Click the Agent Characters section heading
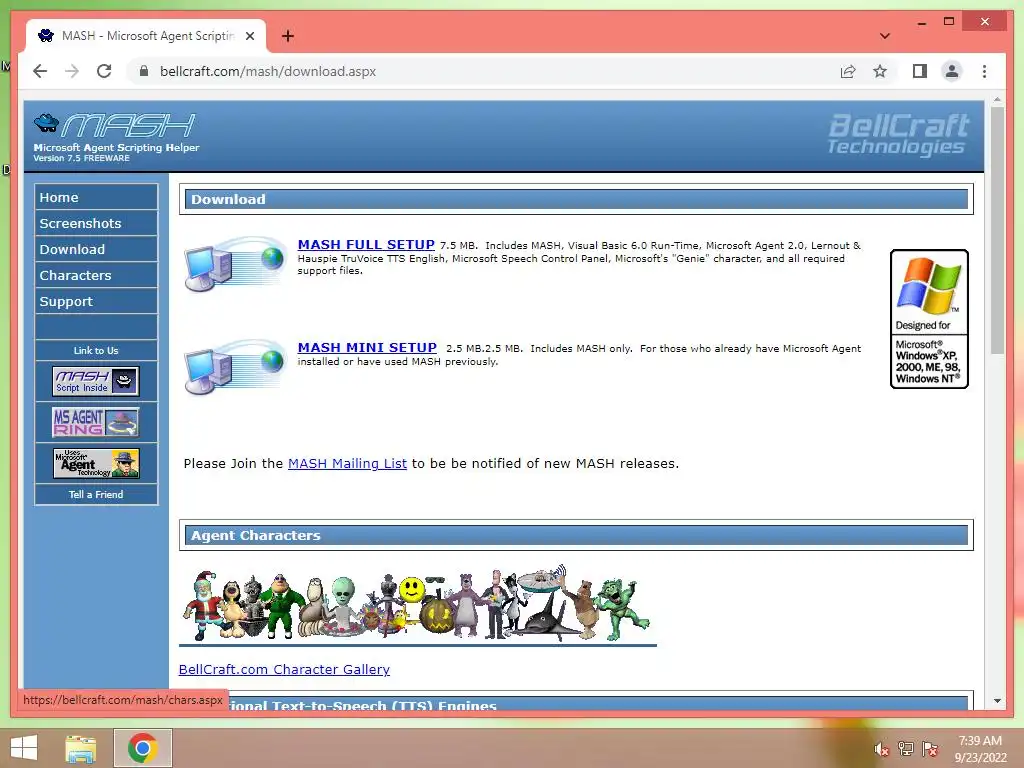 [576, 536]
